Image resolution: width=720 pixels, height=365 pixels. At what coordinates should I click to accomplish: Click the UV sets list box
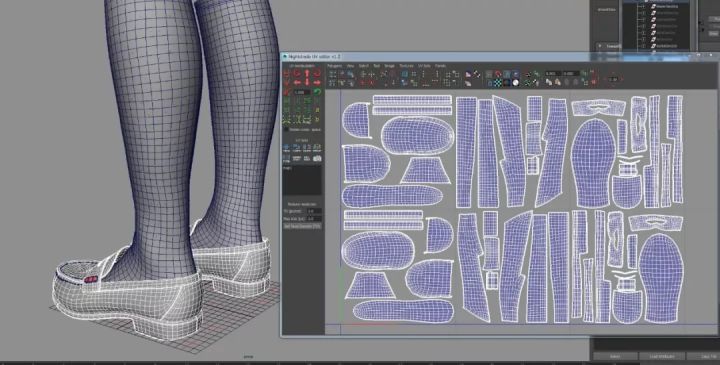click(302, 180)
